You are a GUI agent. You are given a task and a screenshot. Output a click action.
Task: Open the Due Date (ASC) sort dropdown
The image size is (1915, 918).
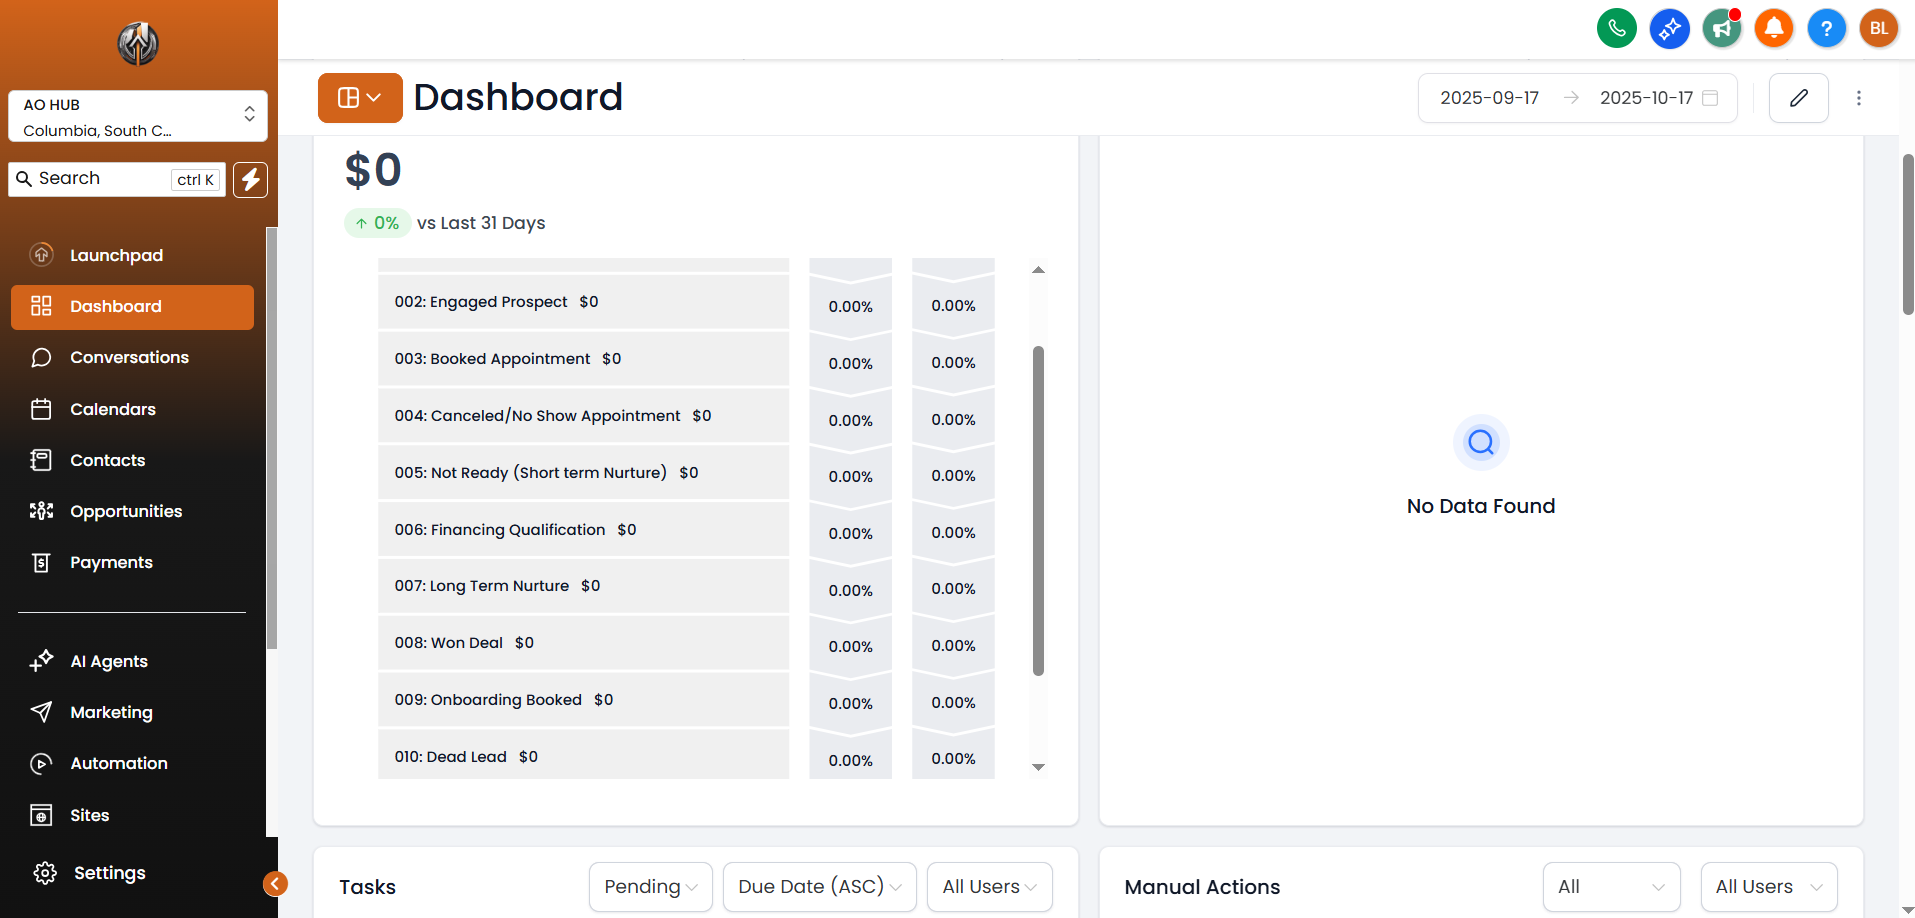click(819, 887)
